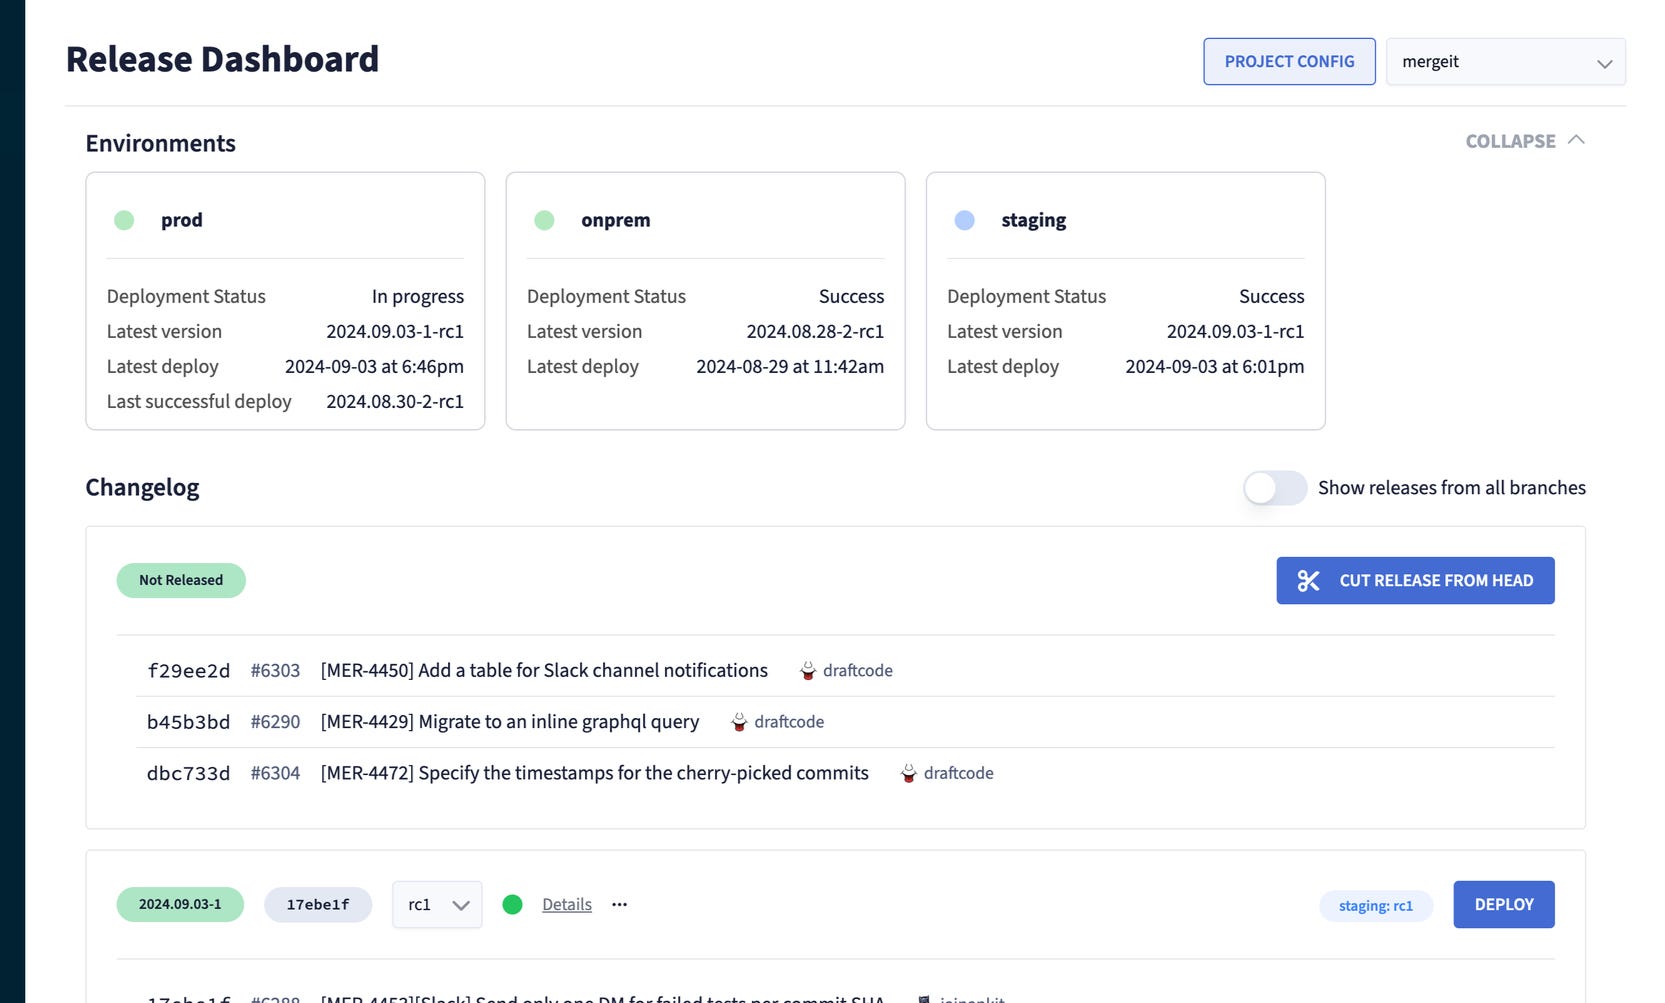
Task: Open the release overflow menu via ellipsis
Action: tap(619, 904)
